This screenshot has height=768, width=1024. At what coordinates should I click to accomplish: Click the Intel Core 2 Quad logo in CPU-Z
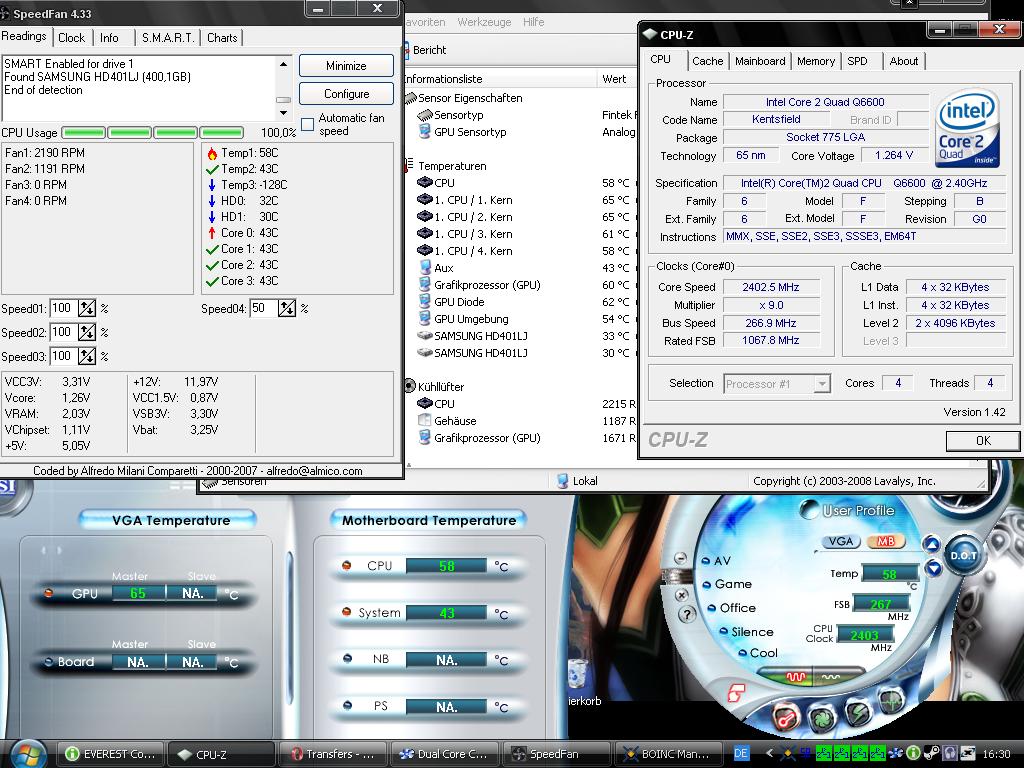[x=967, y=129]
